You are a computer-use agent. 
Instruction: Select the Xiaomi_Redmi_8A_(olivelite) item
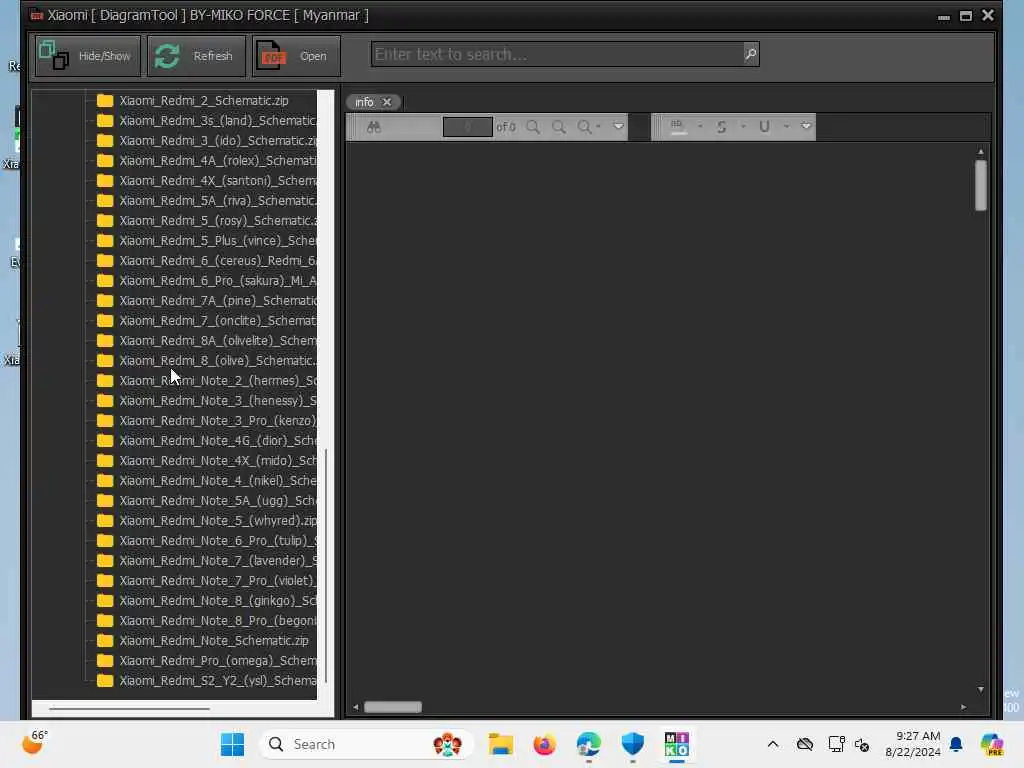coord(217,341)
